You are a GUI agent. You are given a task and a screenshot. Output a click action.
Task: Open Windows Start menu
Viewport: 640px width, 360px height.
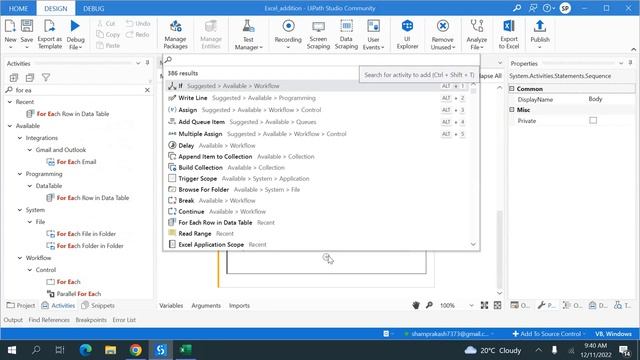[12, 350]
